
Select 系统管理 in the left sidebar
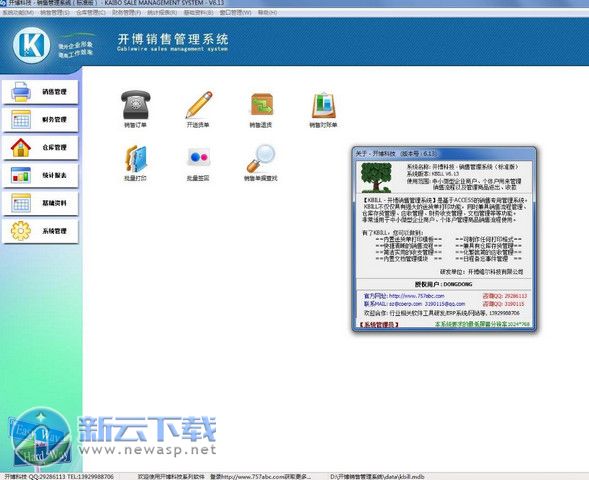click(40, 231)
